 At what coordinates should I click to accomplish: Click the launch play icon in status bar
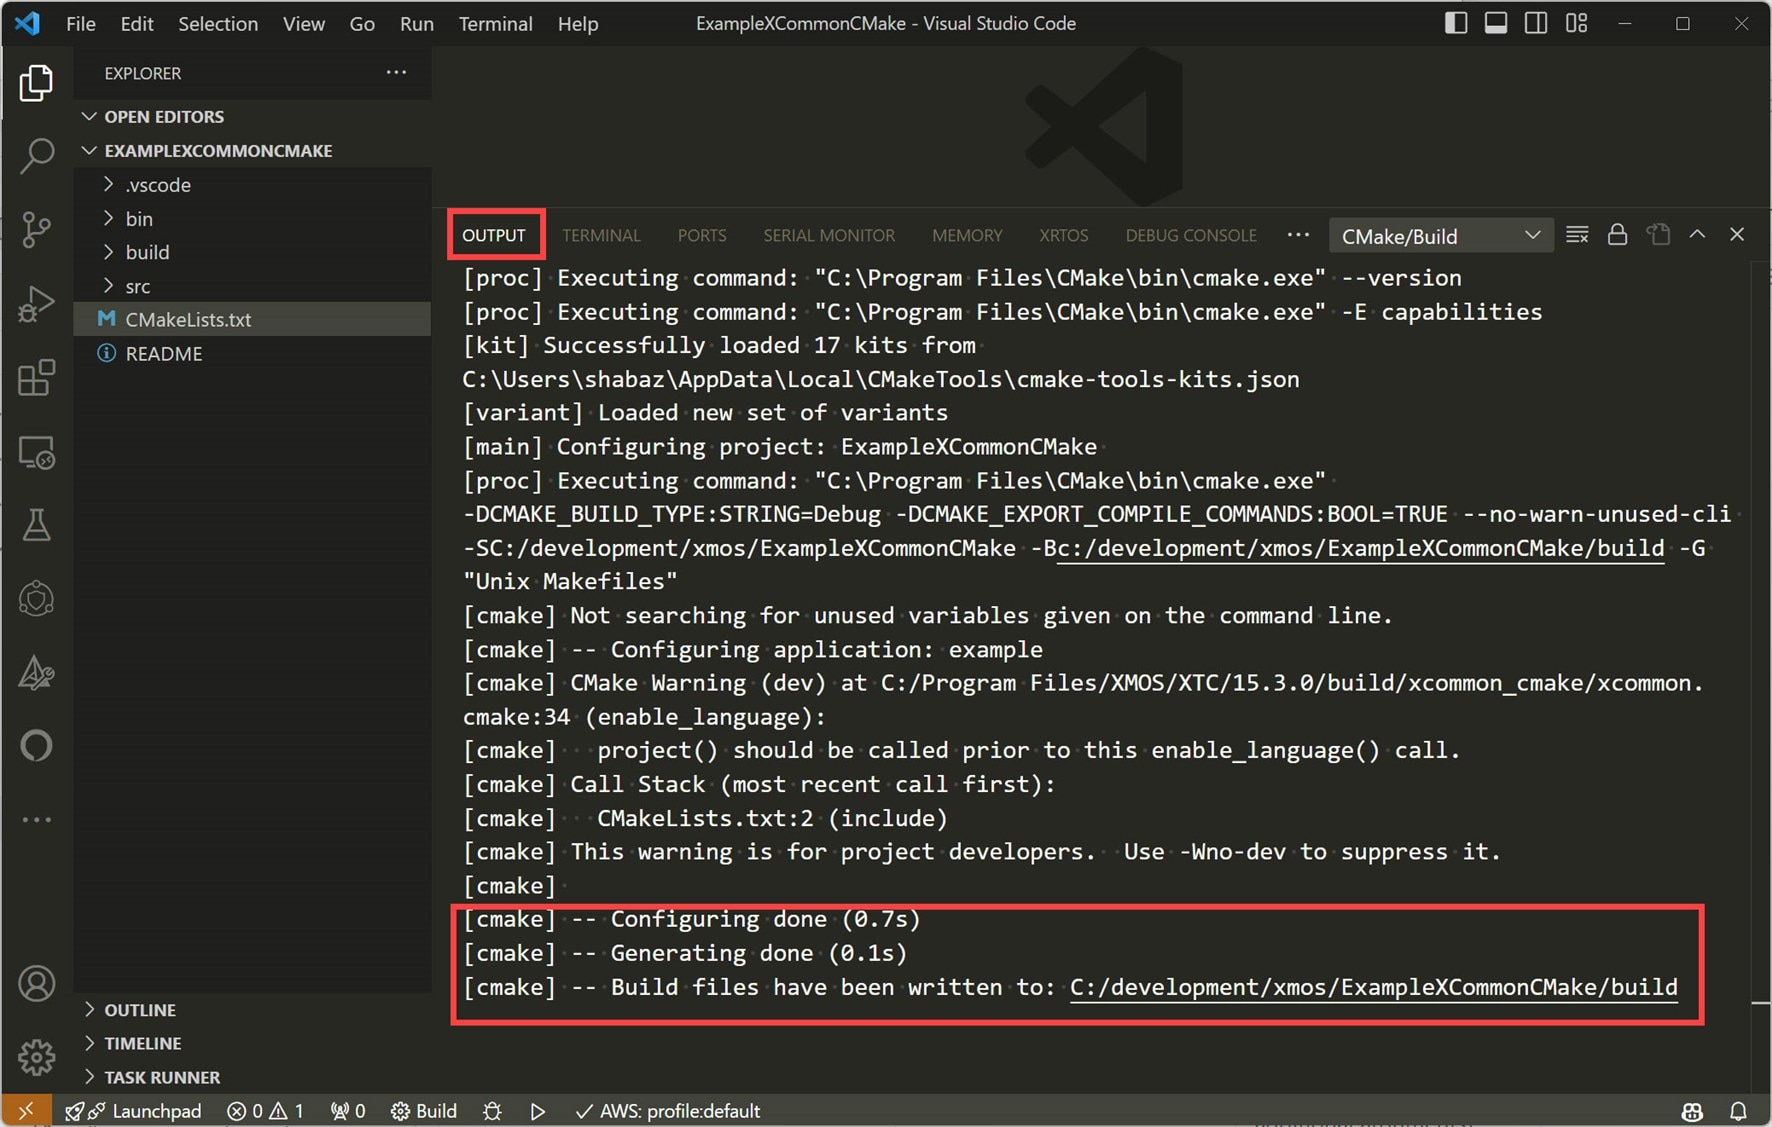click(x=538, y=1111)
